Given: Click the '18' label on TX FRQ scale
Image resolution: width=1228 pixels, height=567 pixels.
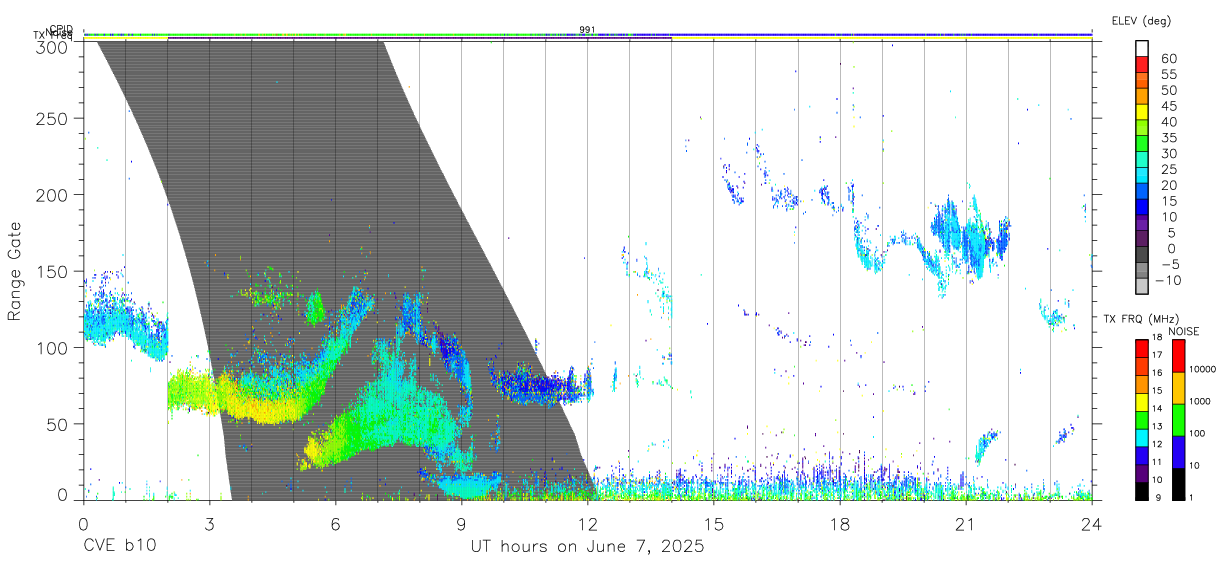Looking at the screenshot, I should point(1156,339).
